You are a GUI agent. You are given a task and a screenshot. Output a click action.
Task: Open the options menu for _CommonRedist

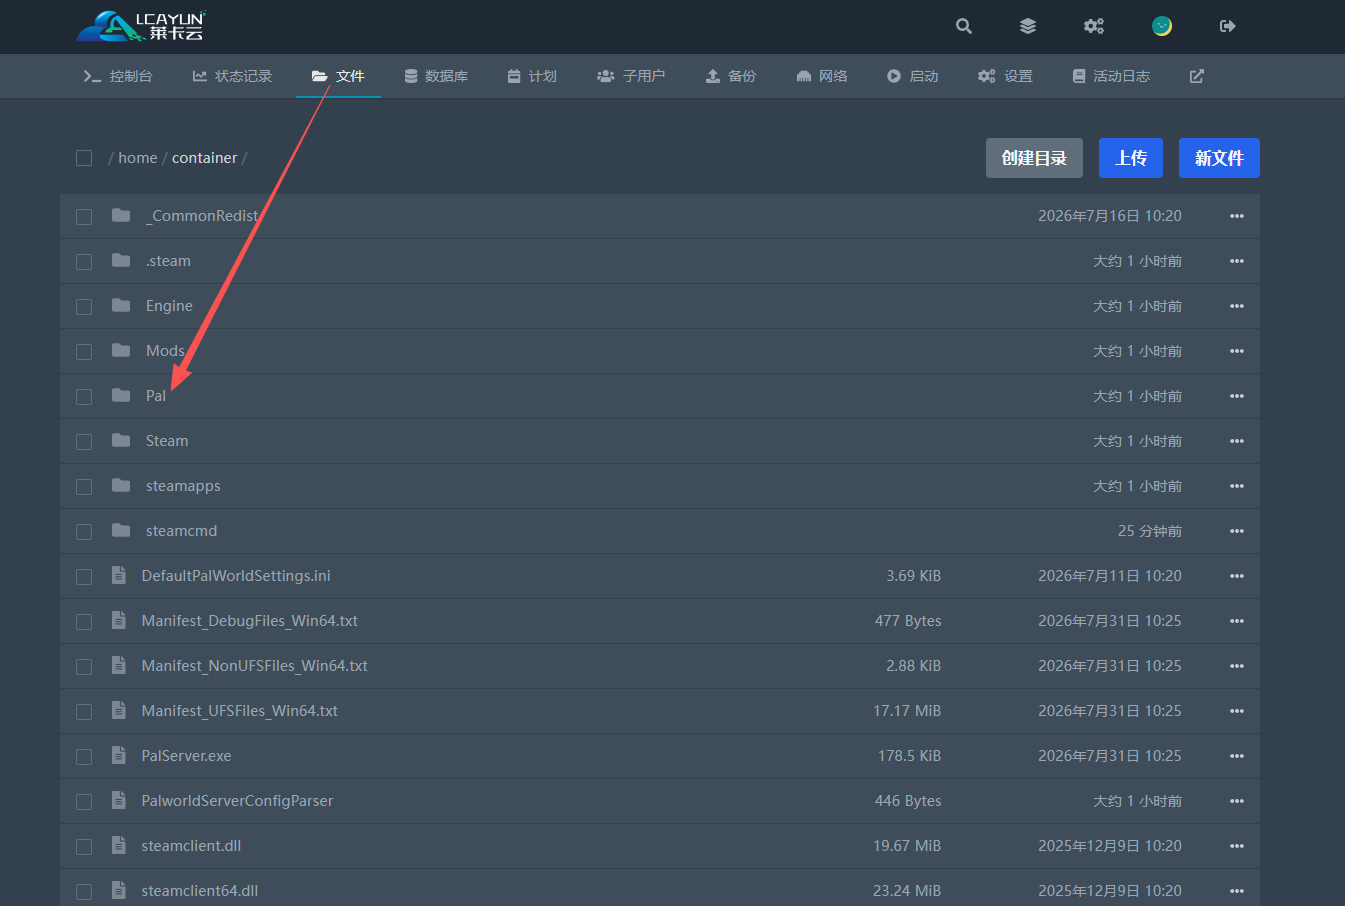click(1237, 216)
